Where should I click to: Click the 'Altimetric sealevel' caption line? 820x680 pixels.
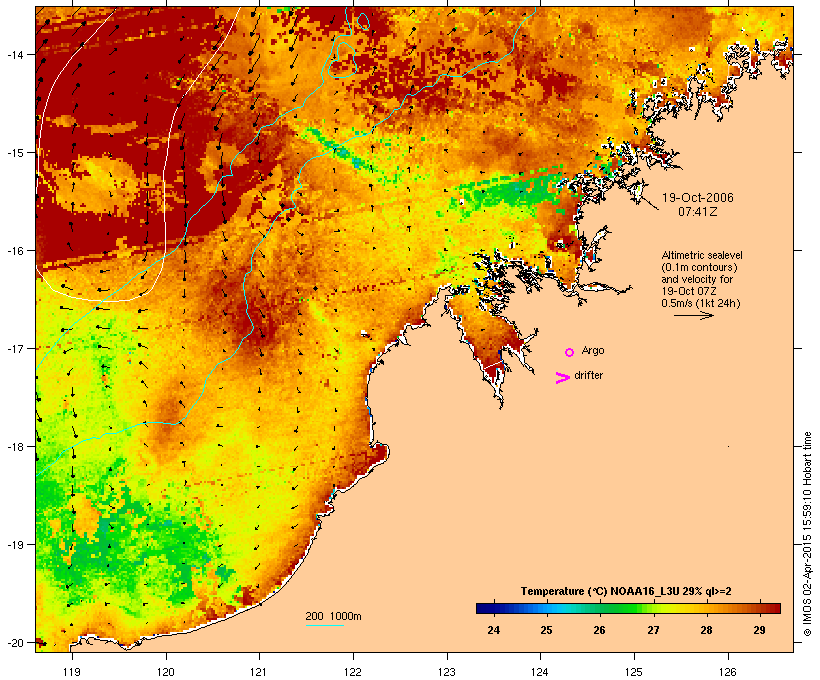coord(702,255)
